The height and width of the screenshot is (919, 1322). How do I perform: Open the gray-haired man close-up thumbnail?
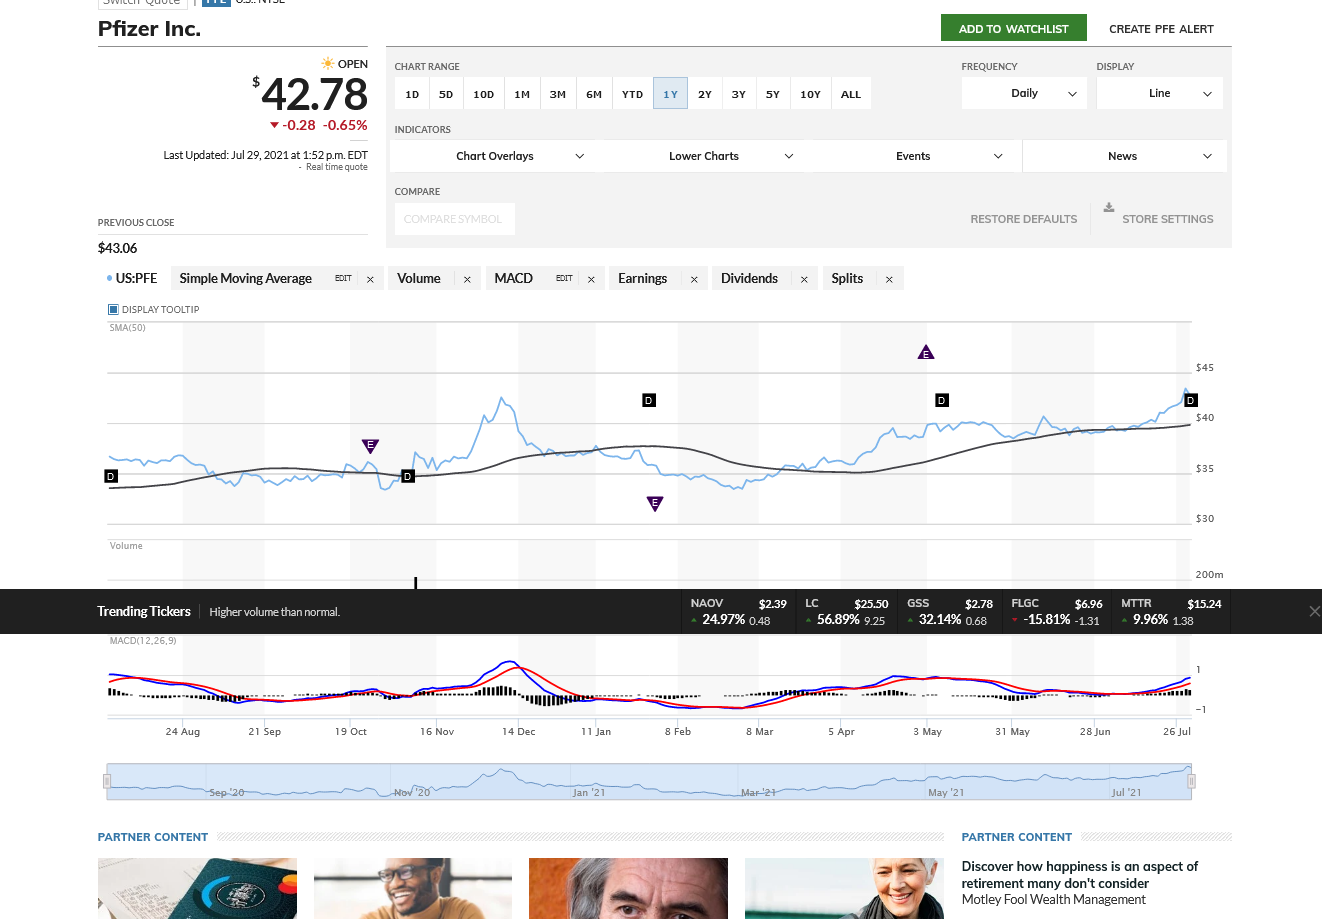point(628,888)
